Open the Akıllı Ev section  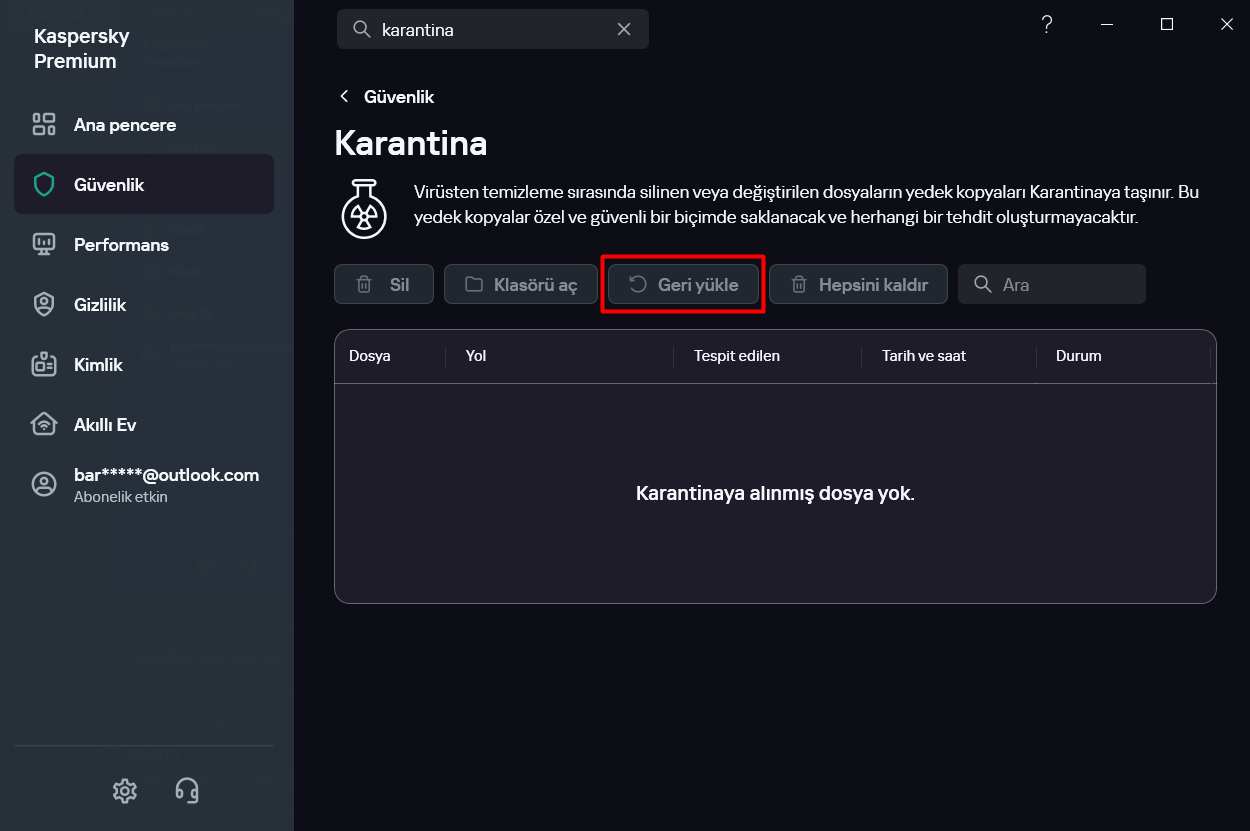click(144, 425)
